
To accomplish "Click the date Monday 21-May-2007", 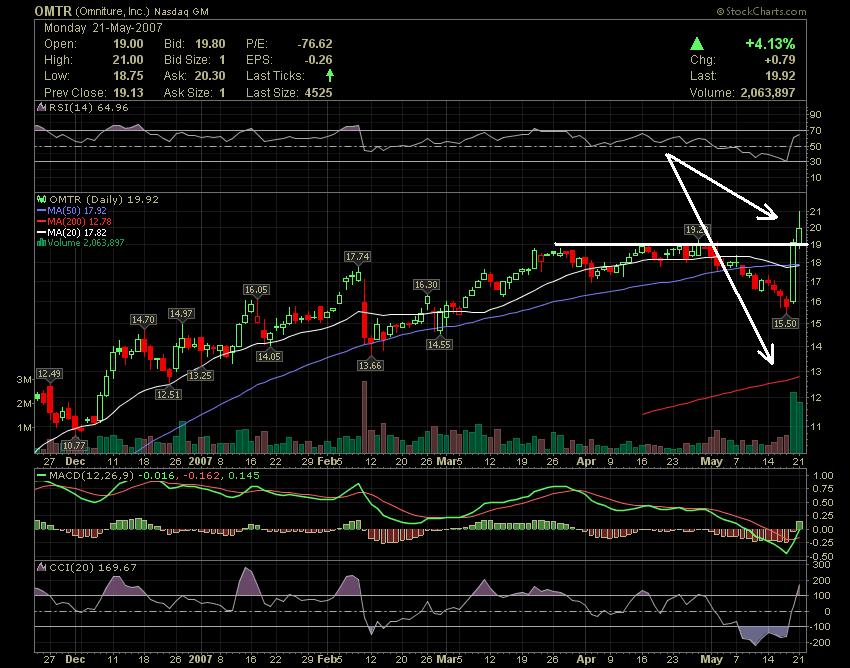I will tap(103, 28).
